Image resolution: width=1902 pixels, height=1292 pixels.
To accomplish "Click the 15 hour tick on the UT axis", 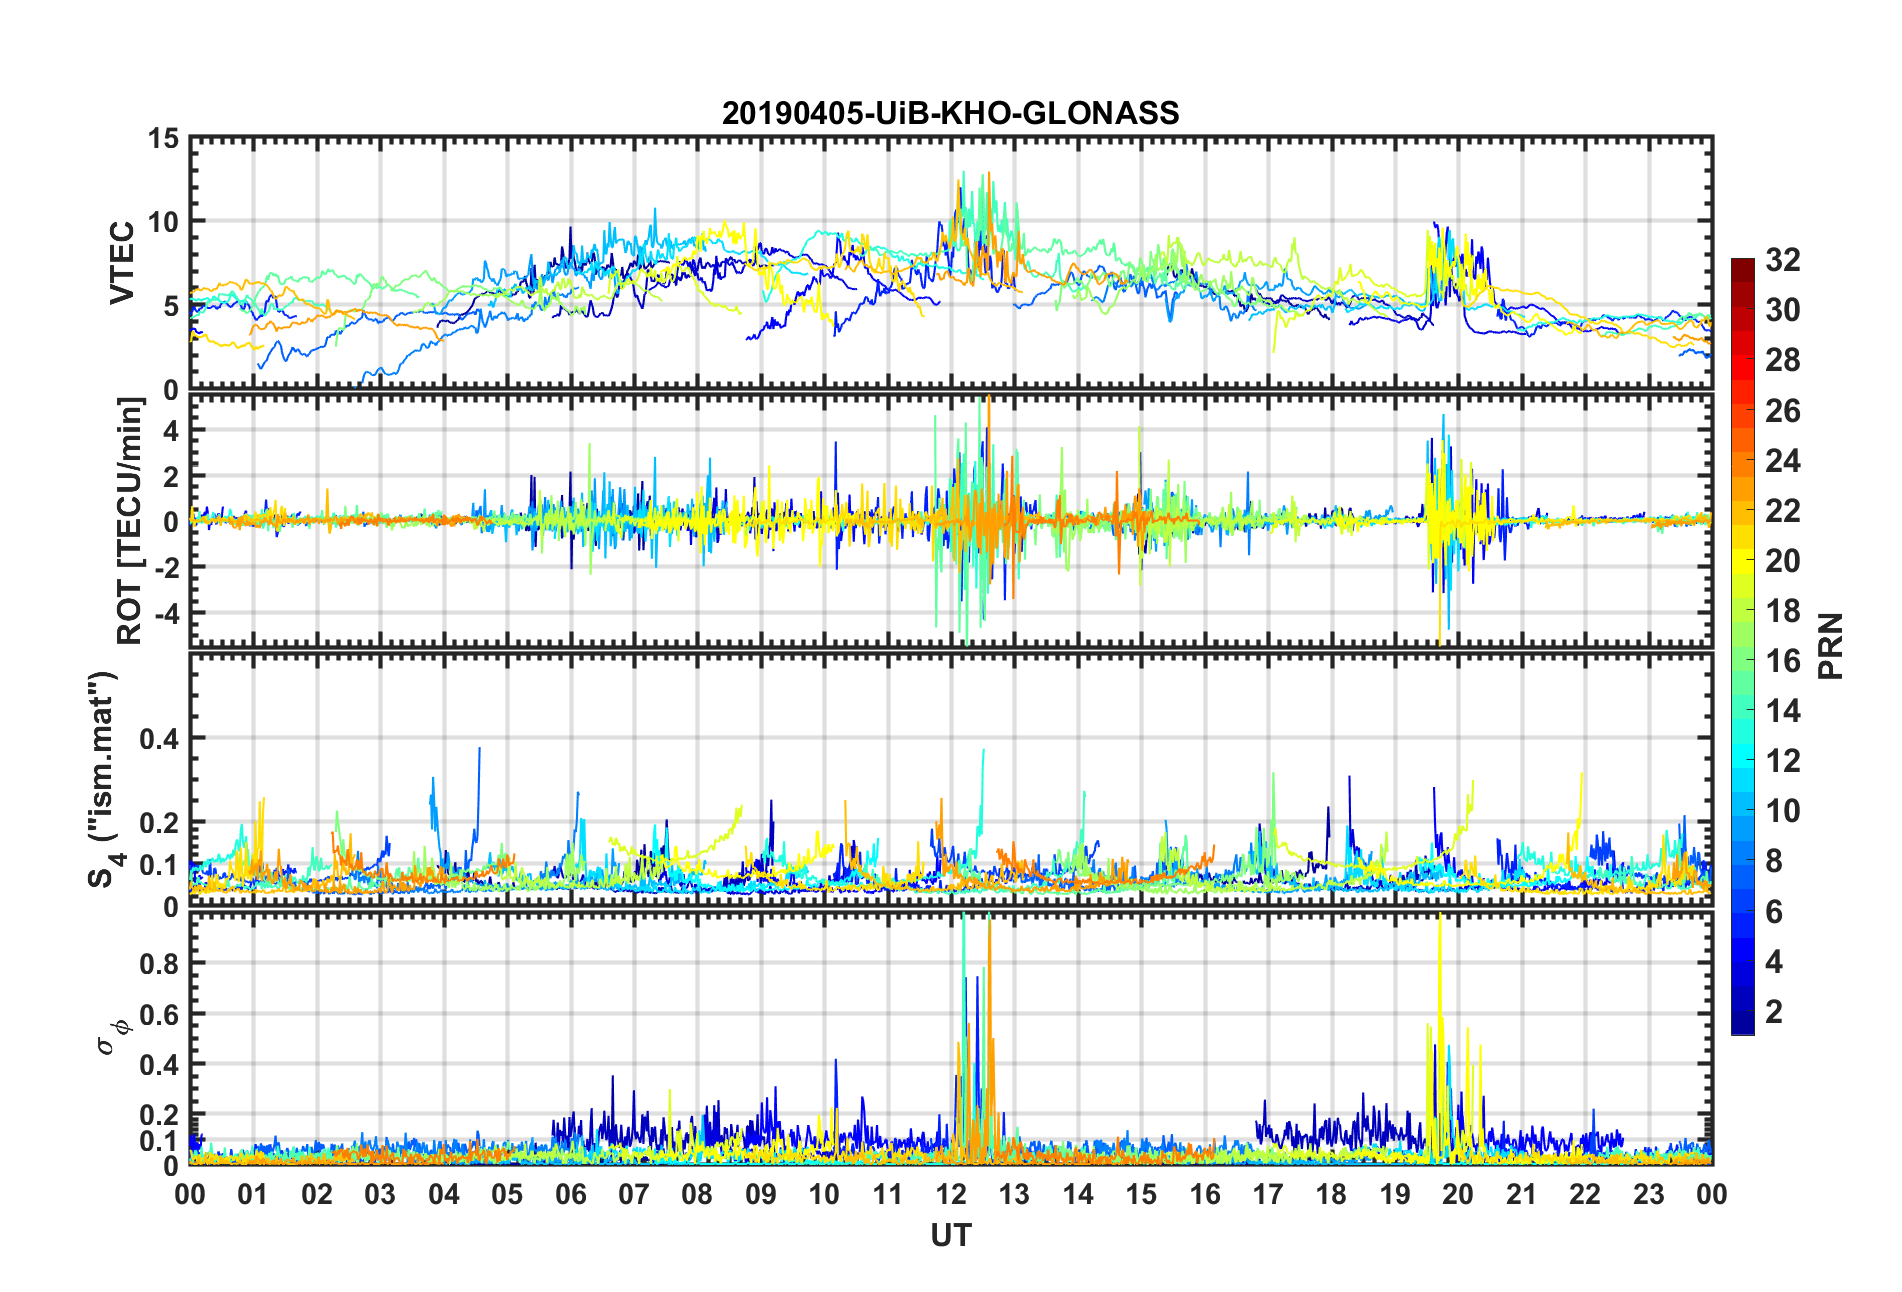I will 1141,1194.
